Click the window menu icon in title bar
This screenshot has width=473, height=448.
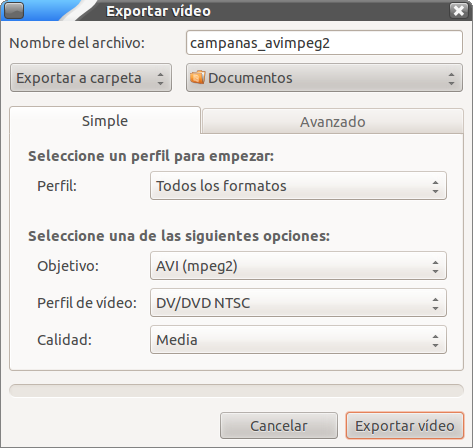(x=14, y=10)
